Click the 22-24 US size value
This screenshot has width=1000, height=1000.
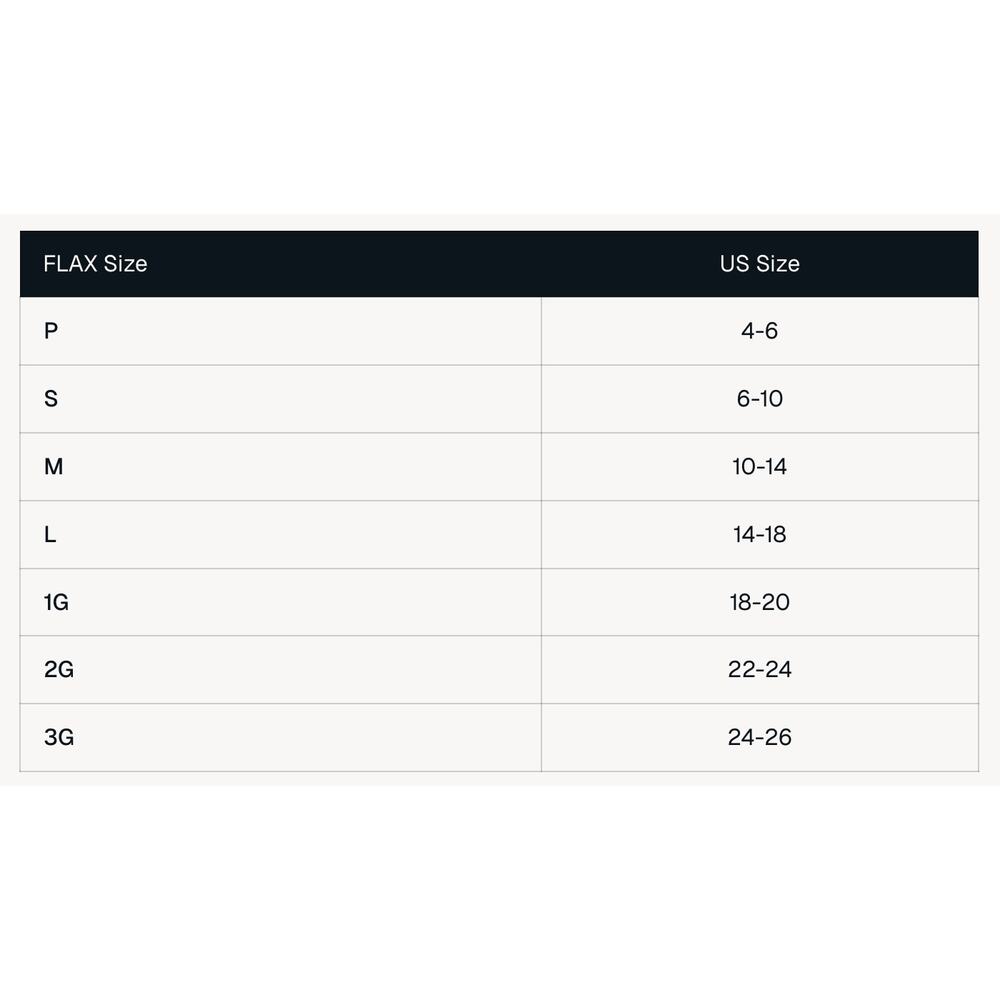(760, 670)
